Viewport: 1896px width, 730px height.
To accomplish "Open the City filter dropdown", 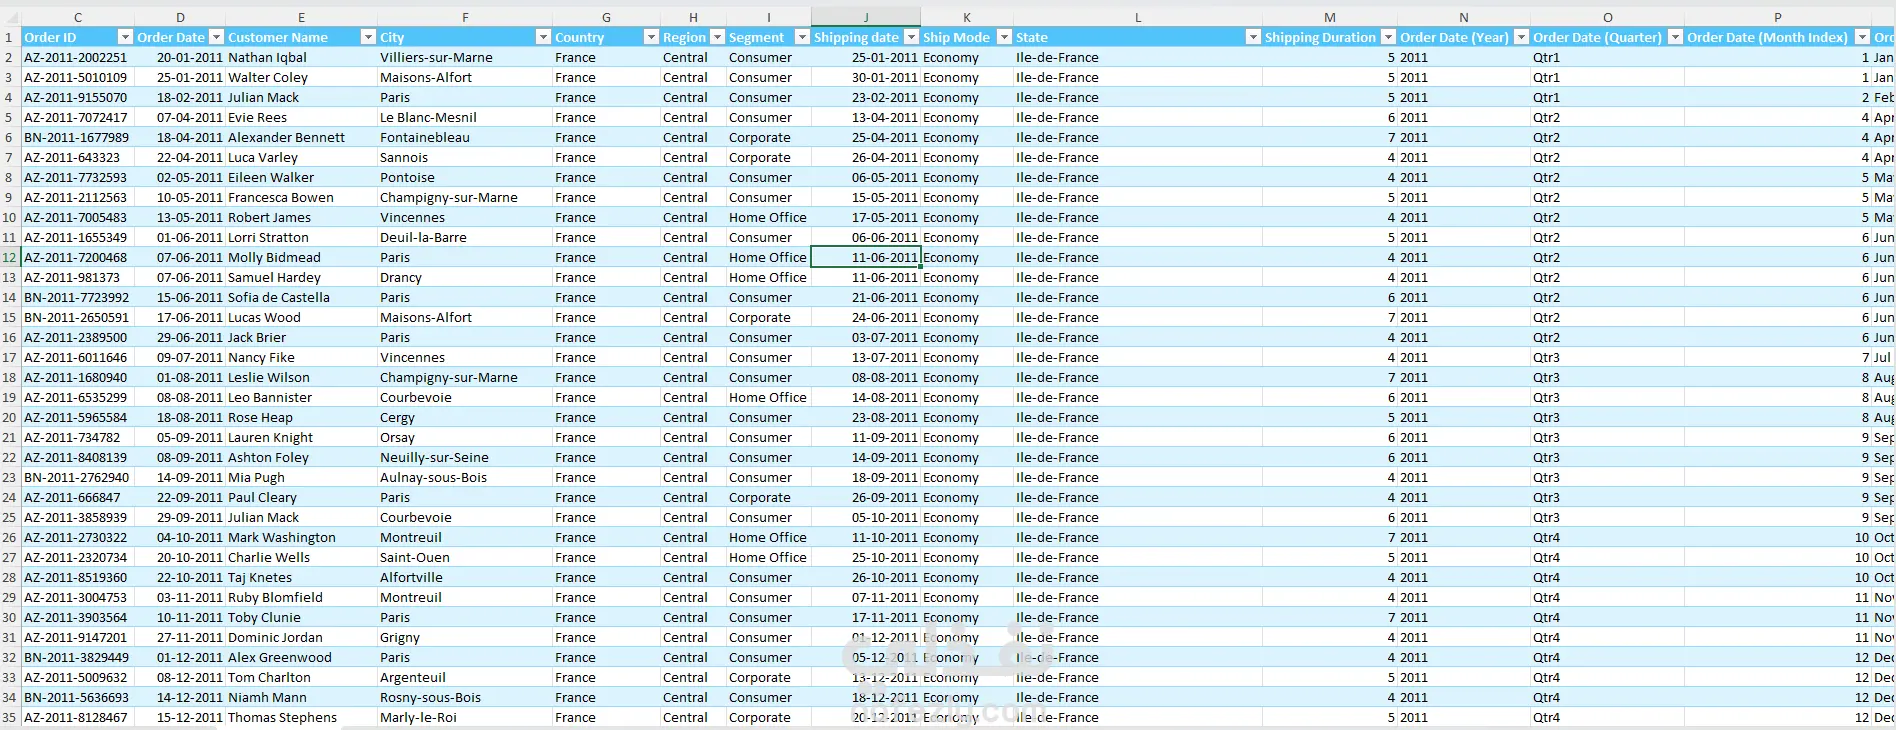I will pyautogui.click(x=543, y=37).
